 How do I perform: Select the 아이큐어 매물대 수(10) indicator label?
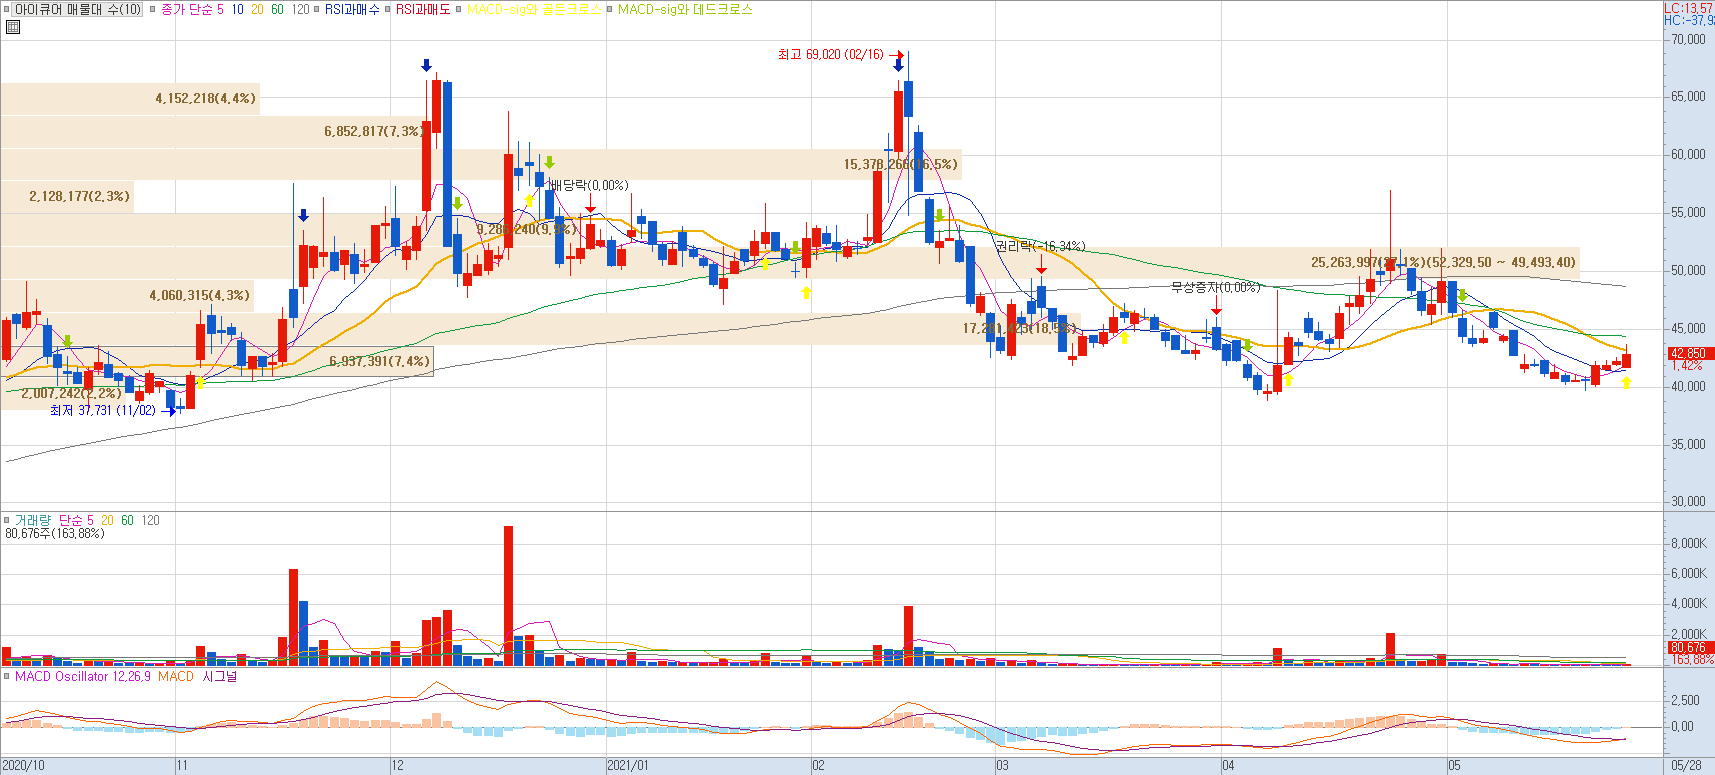pyautogui.click(x=78, y=9)
